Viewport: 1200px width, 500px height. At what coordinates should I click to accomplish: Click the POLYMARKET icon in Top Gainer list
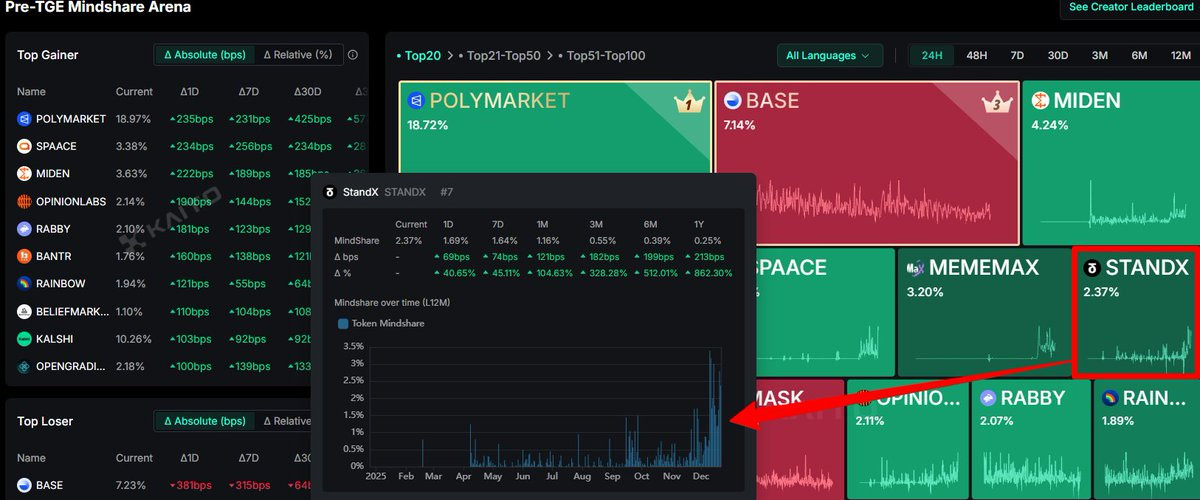point(24,119)
